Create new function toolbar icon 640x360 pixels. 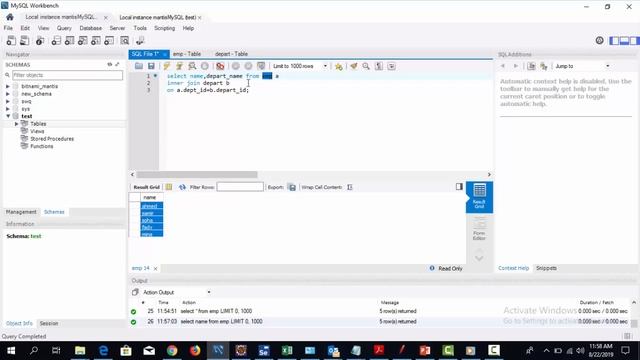click(x=109, y=40)
